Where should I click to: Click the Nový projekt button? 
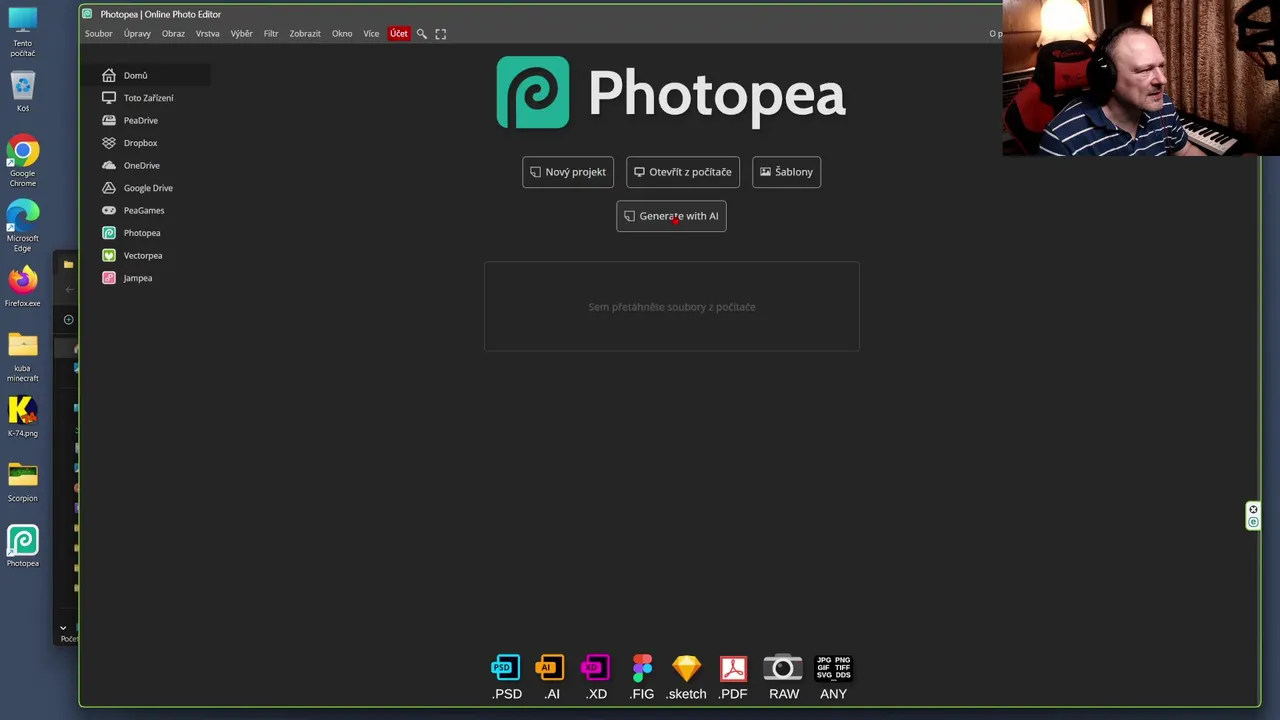pos(568,172)
